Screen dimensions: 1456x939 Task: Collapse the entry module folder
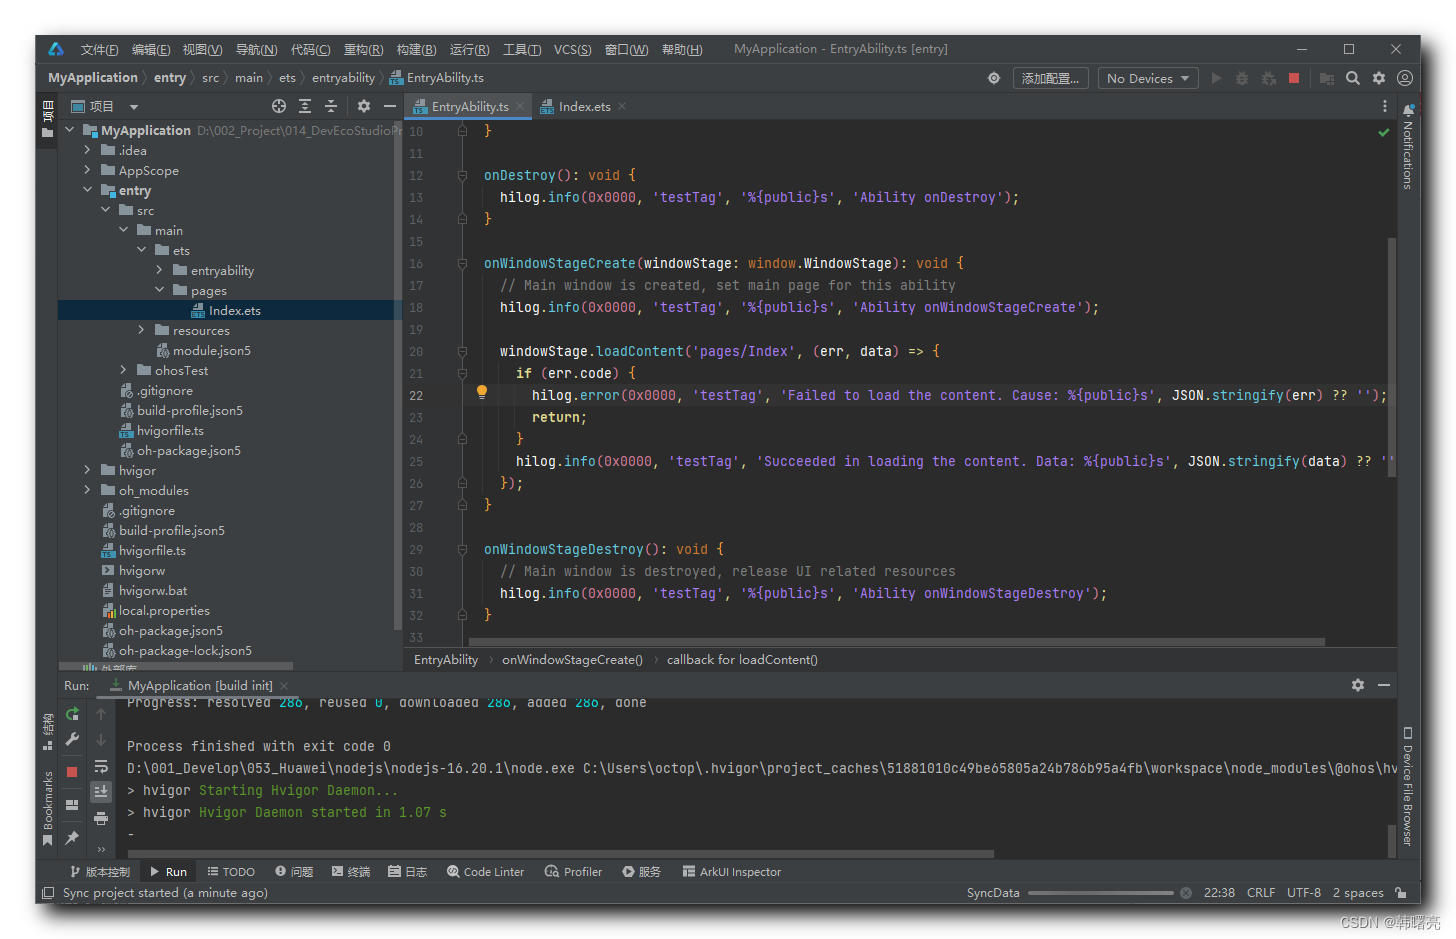(87, 190)
